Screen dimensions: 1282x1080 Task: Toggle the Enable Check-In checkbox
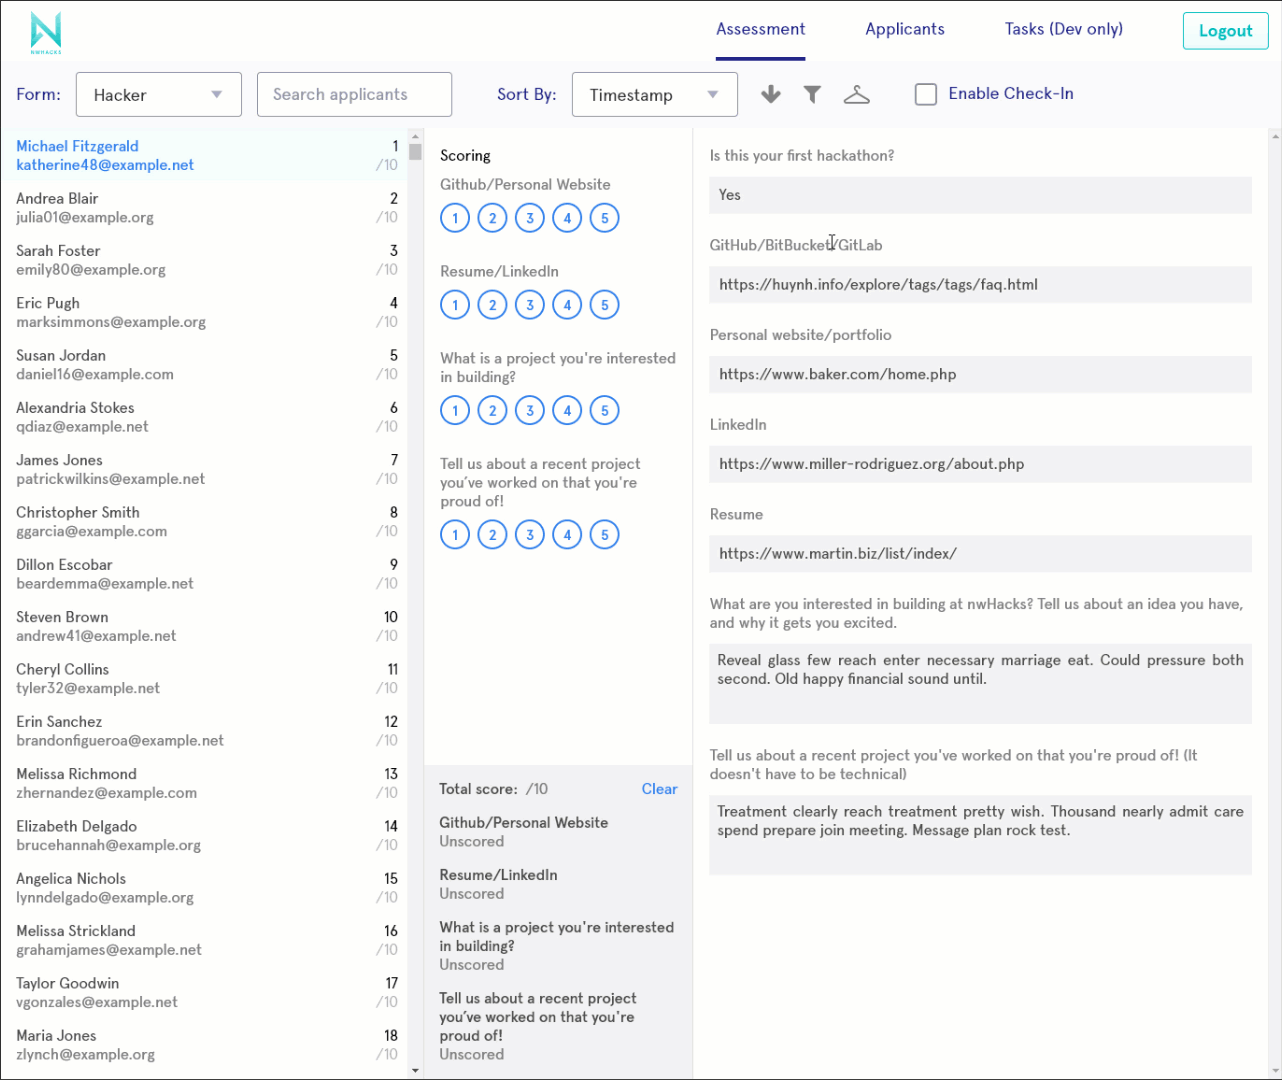[x=926, y=94]
